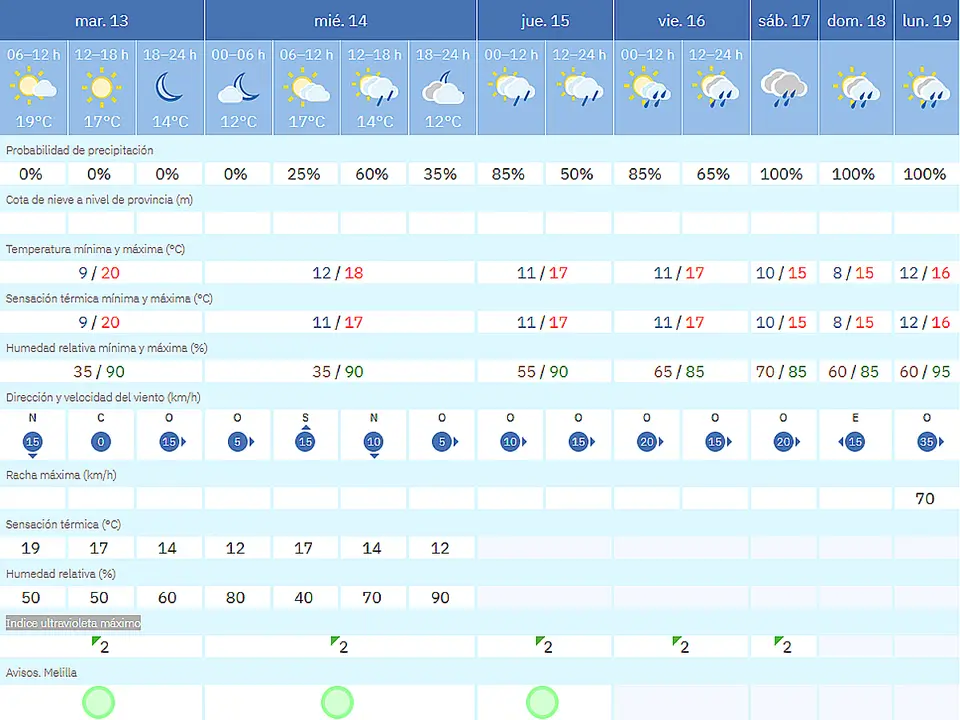Click the relative humidity value 80

tap(236, 598)
